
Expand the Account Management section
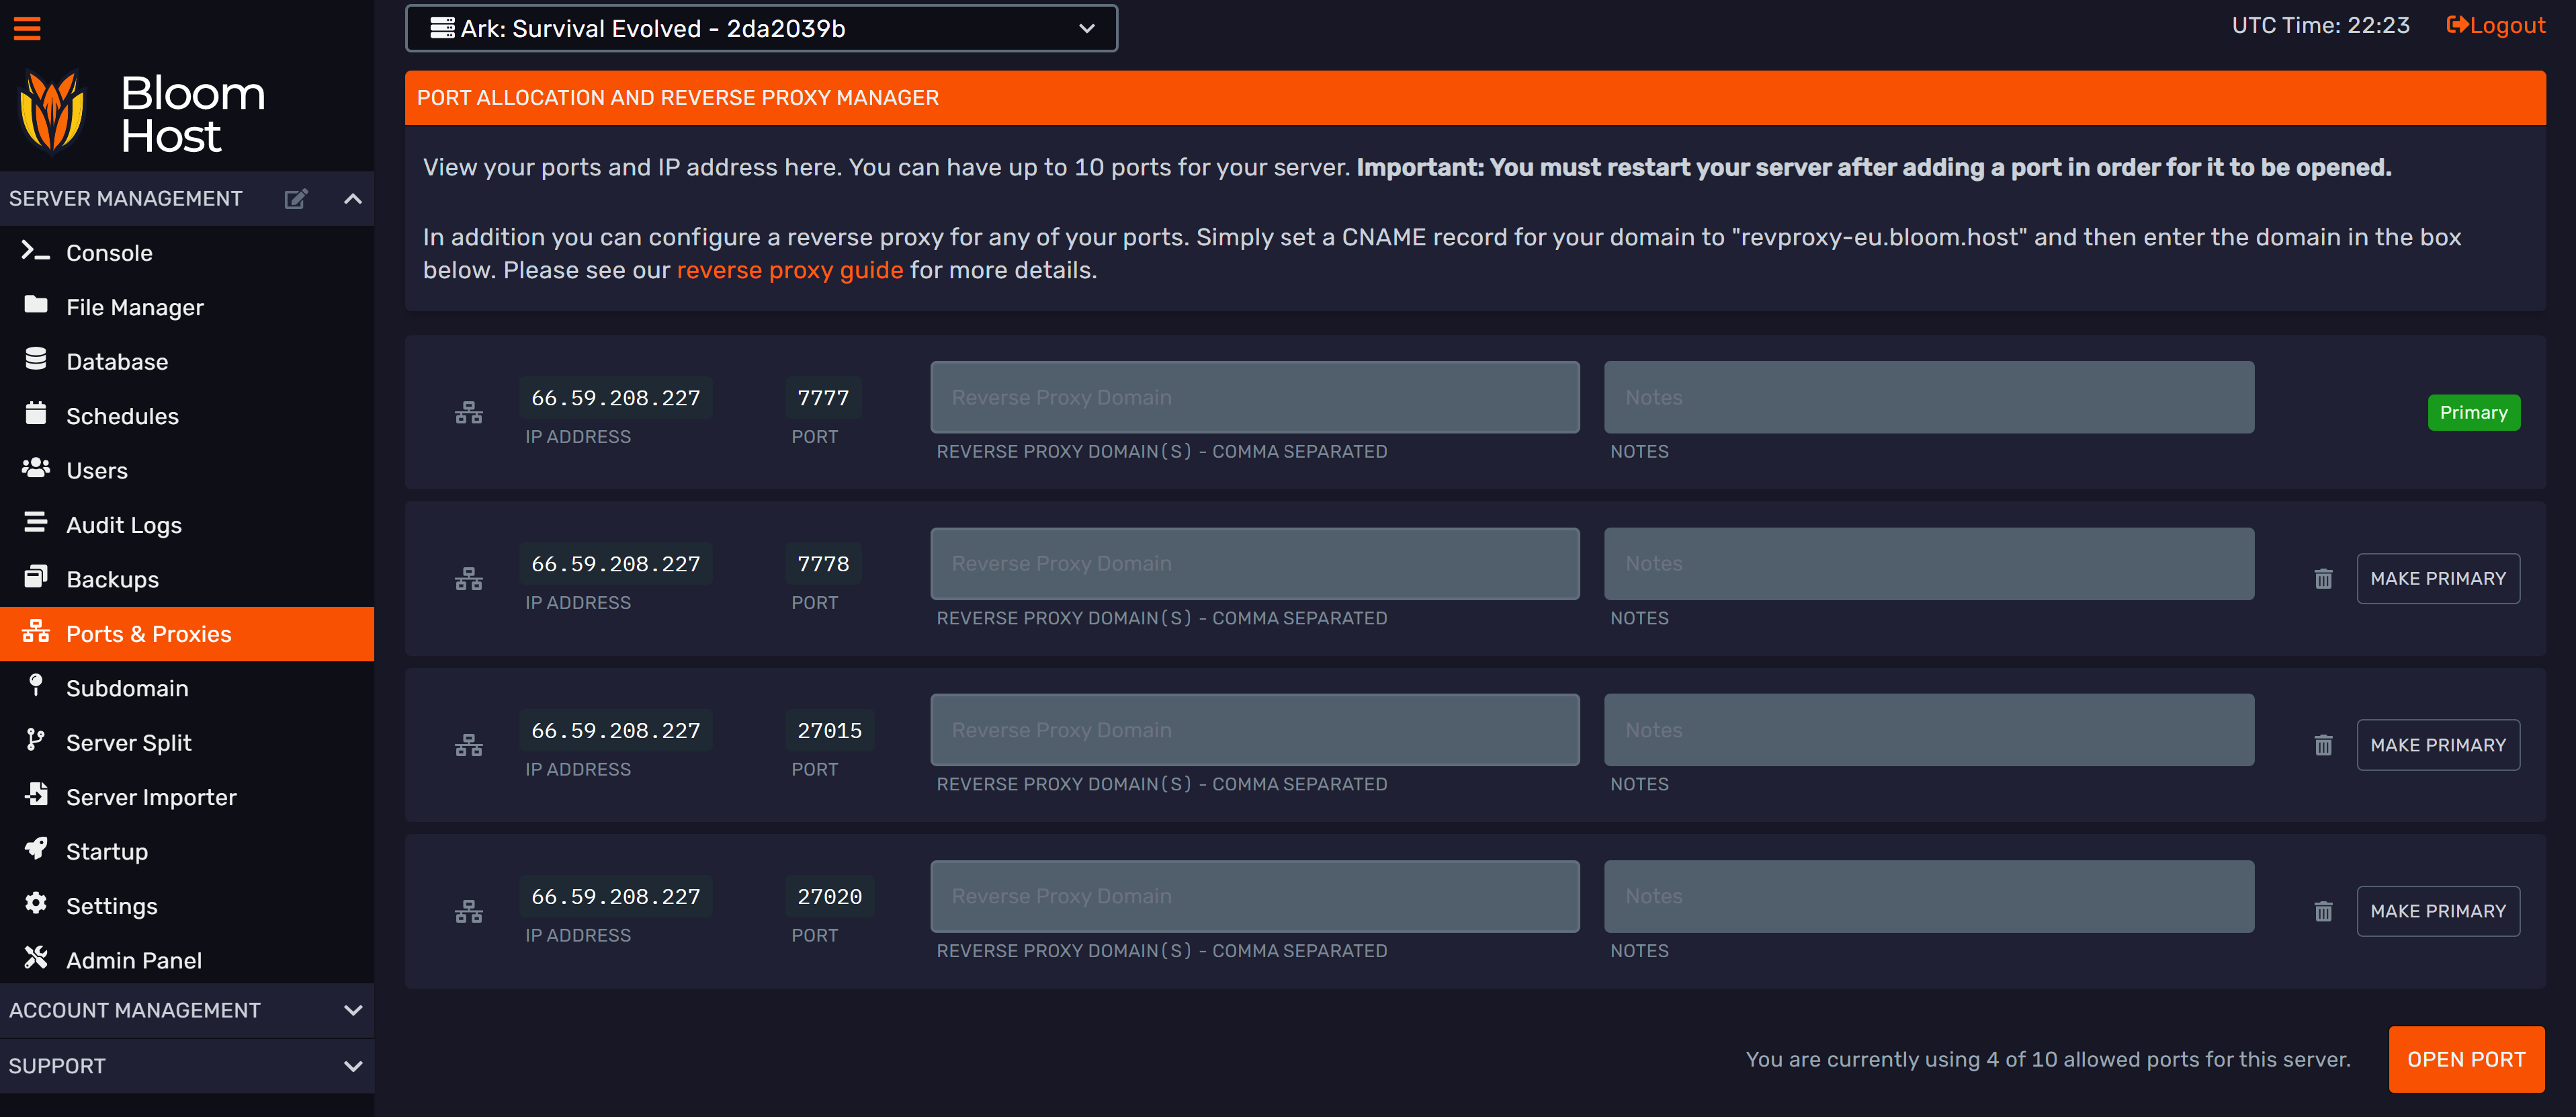[352, 1010]
